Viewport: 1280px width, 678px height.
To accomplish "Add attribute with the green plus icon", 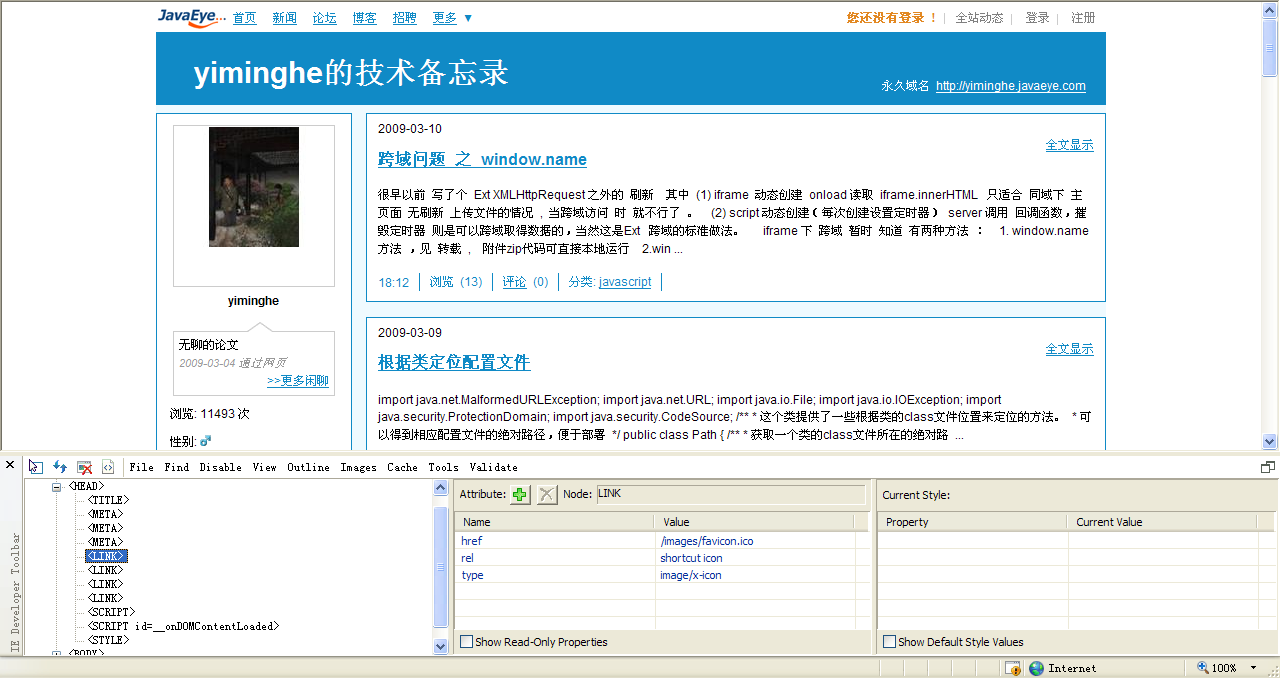I will coord(520,494).
